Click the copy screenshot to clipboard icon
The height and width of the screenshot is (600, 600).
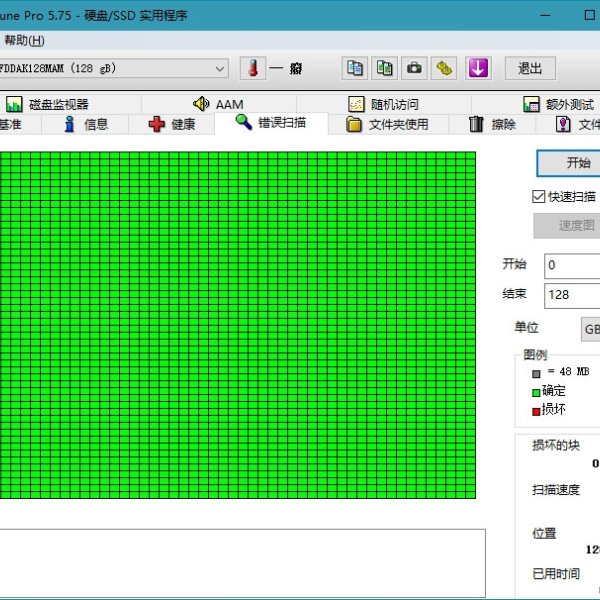pyautogui.click(x=385, y=68)
